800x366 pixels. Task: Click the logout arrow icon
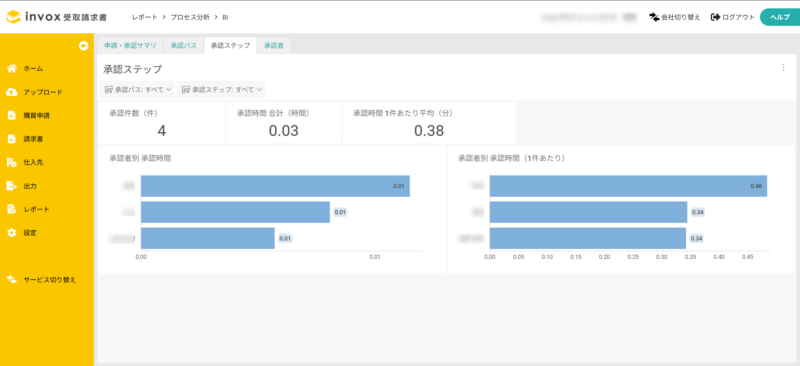pos(715,17)
